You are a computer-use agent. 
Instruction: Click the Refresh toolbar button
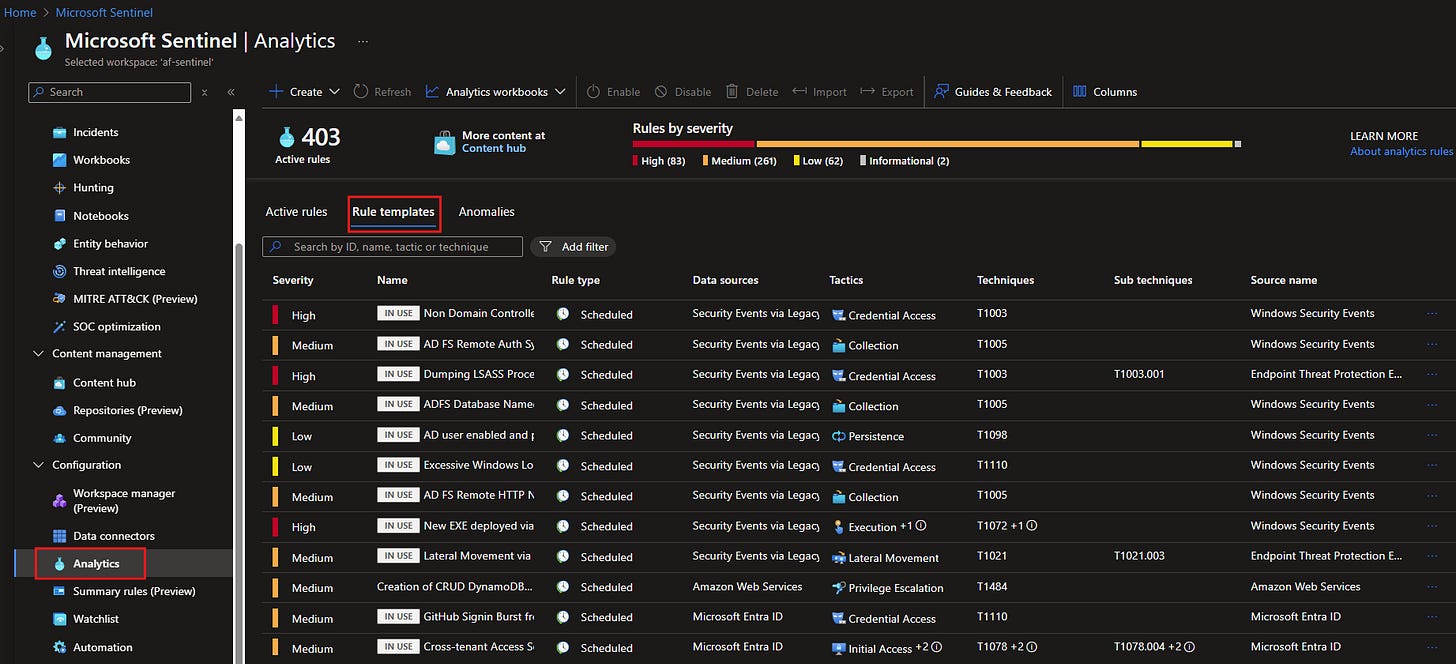(x=382, y=92)
